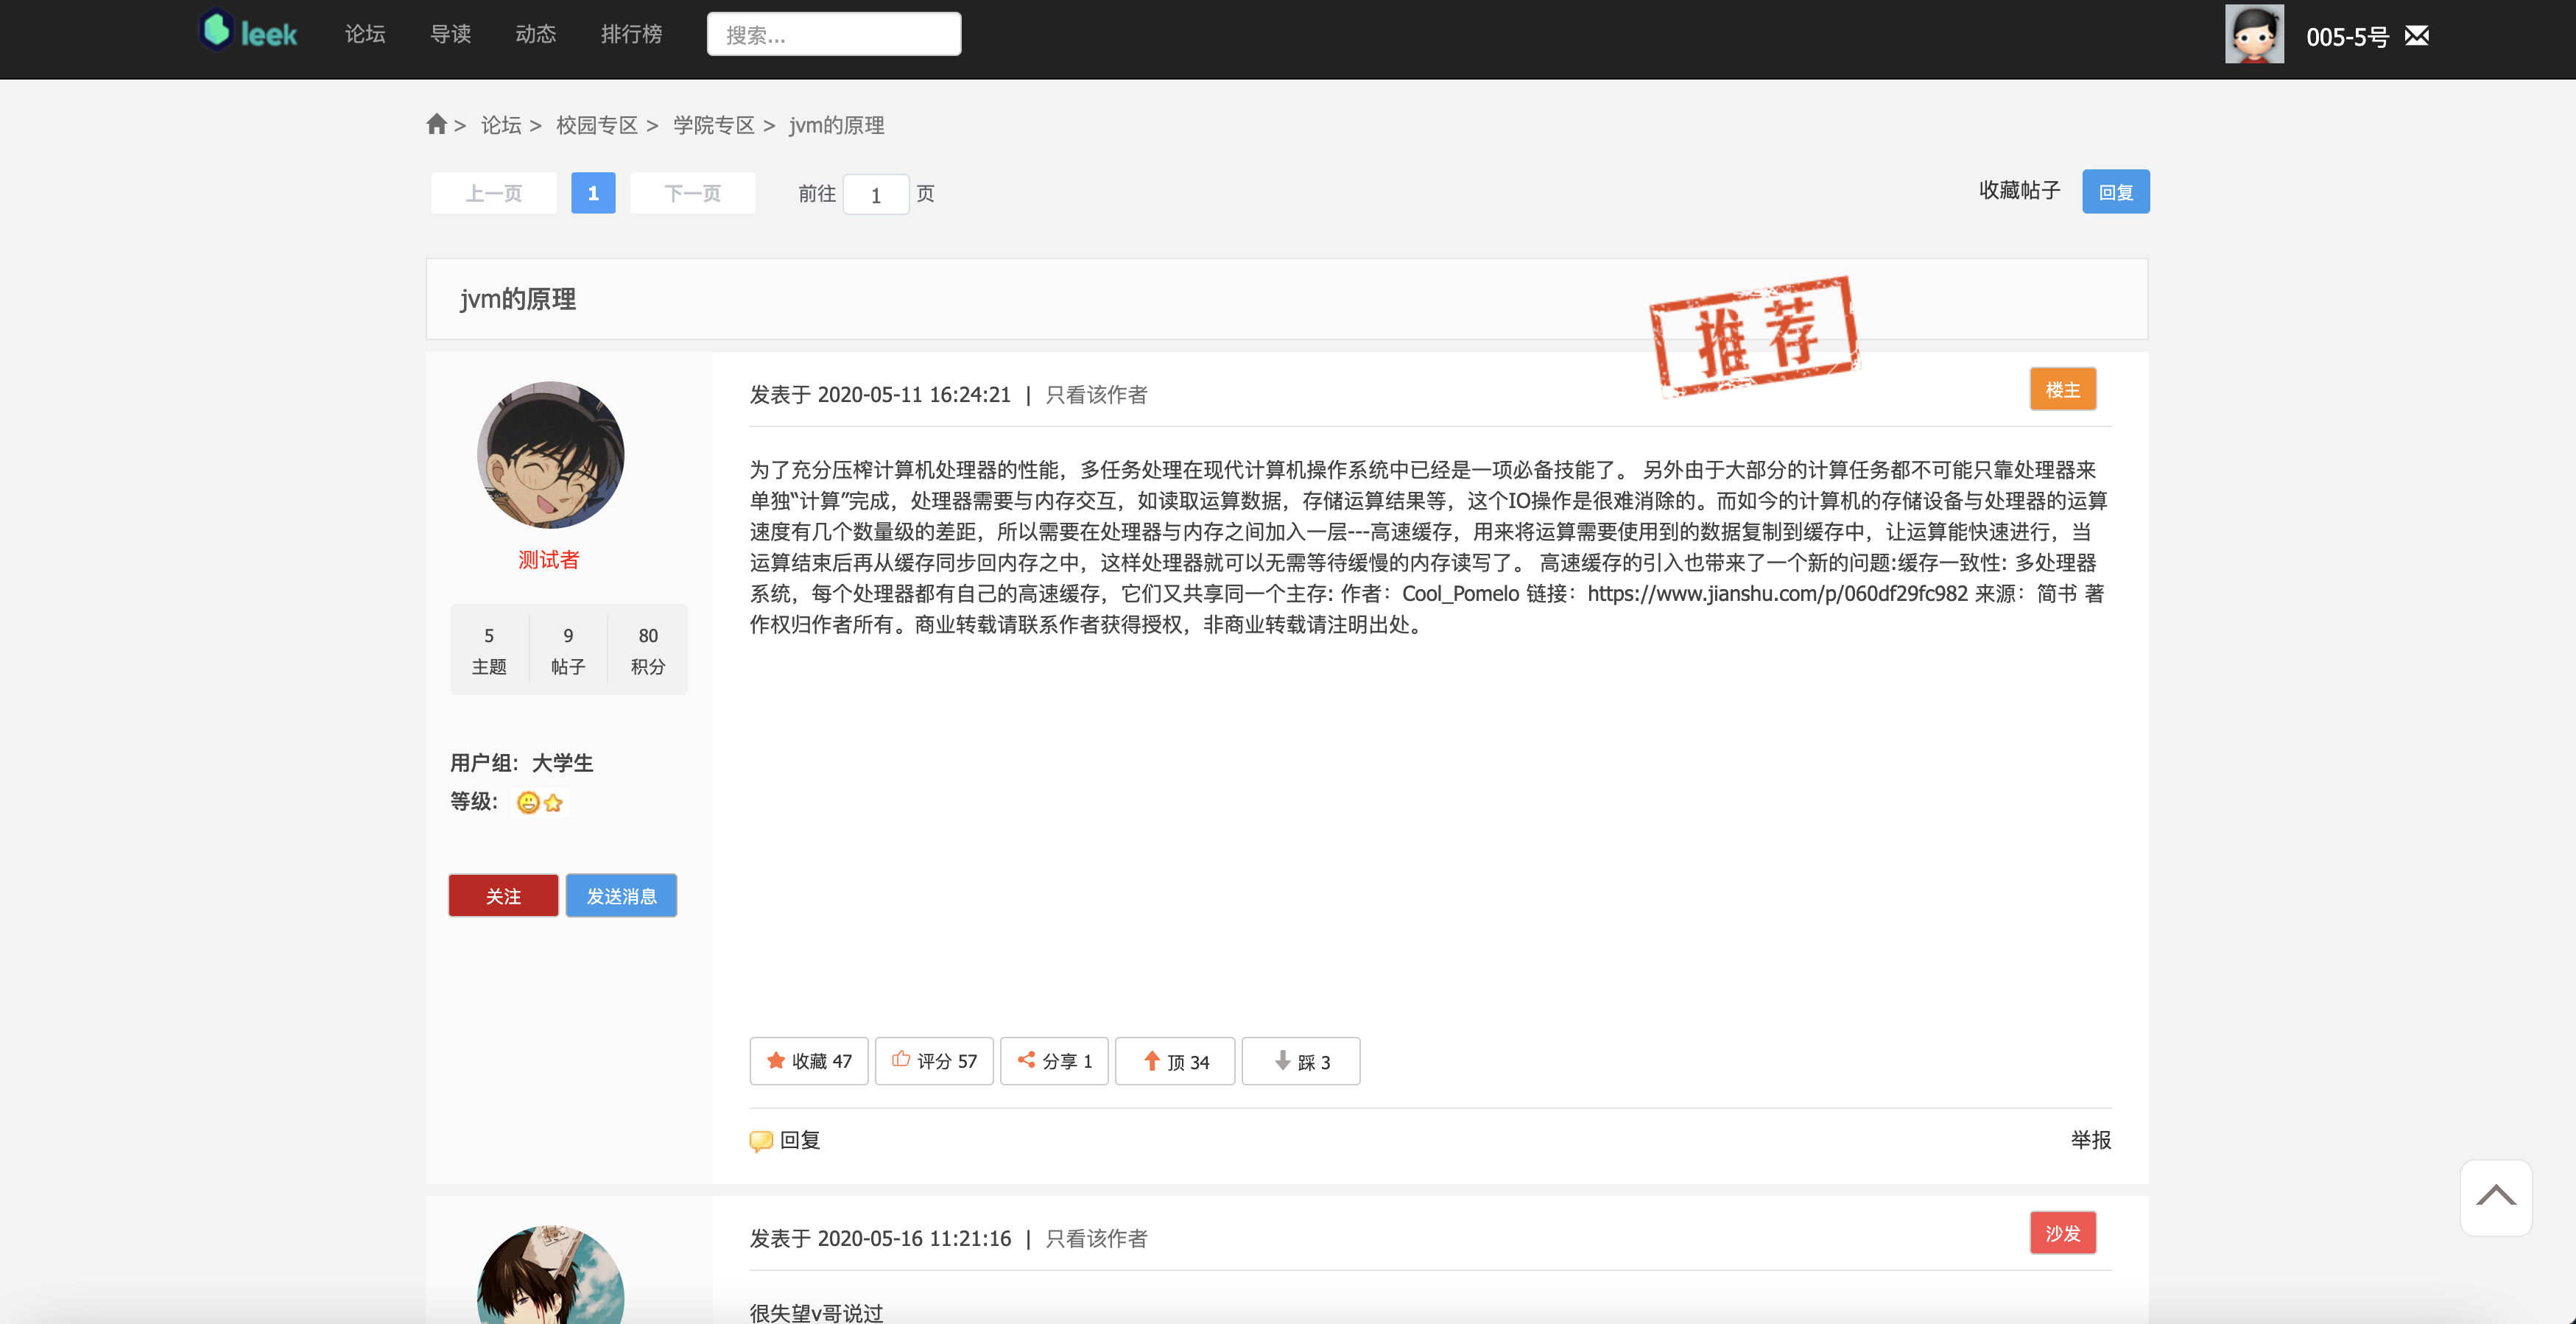Click the jvm的原理 post title
2576x1324 pixels.
(518, 299)
